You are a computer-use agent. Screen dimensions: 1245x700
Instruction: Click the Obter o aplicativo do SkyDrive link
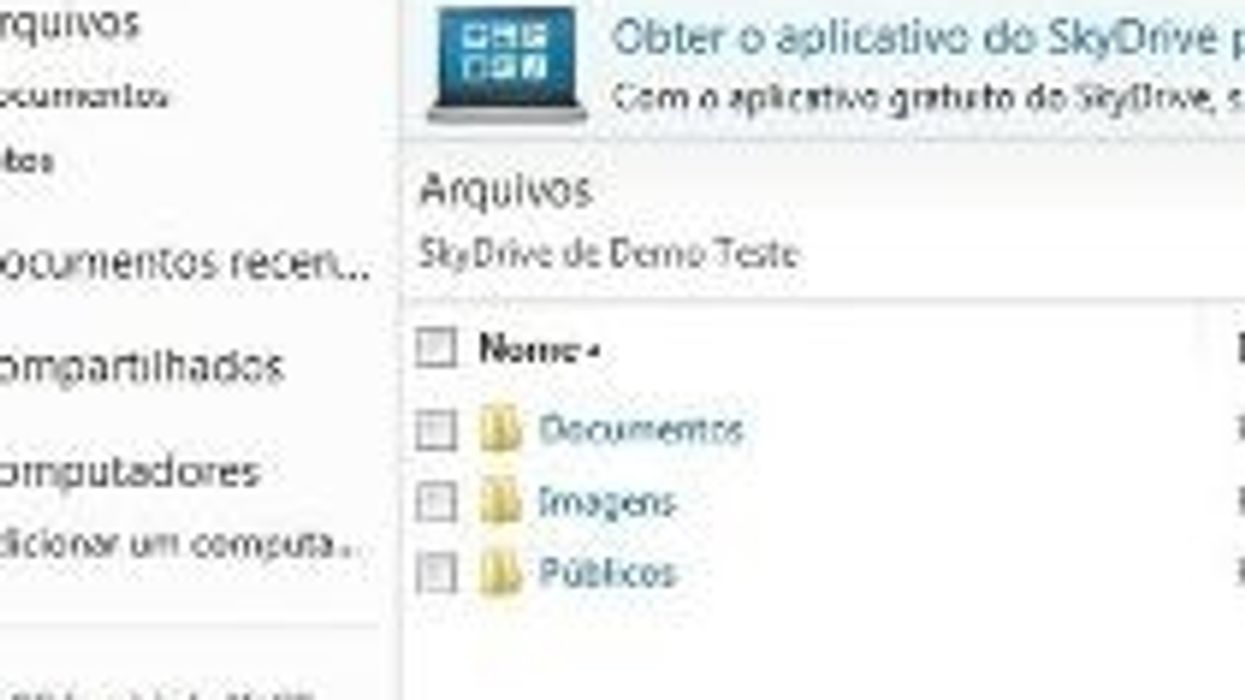coord(920,38)
